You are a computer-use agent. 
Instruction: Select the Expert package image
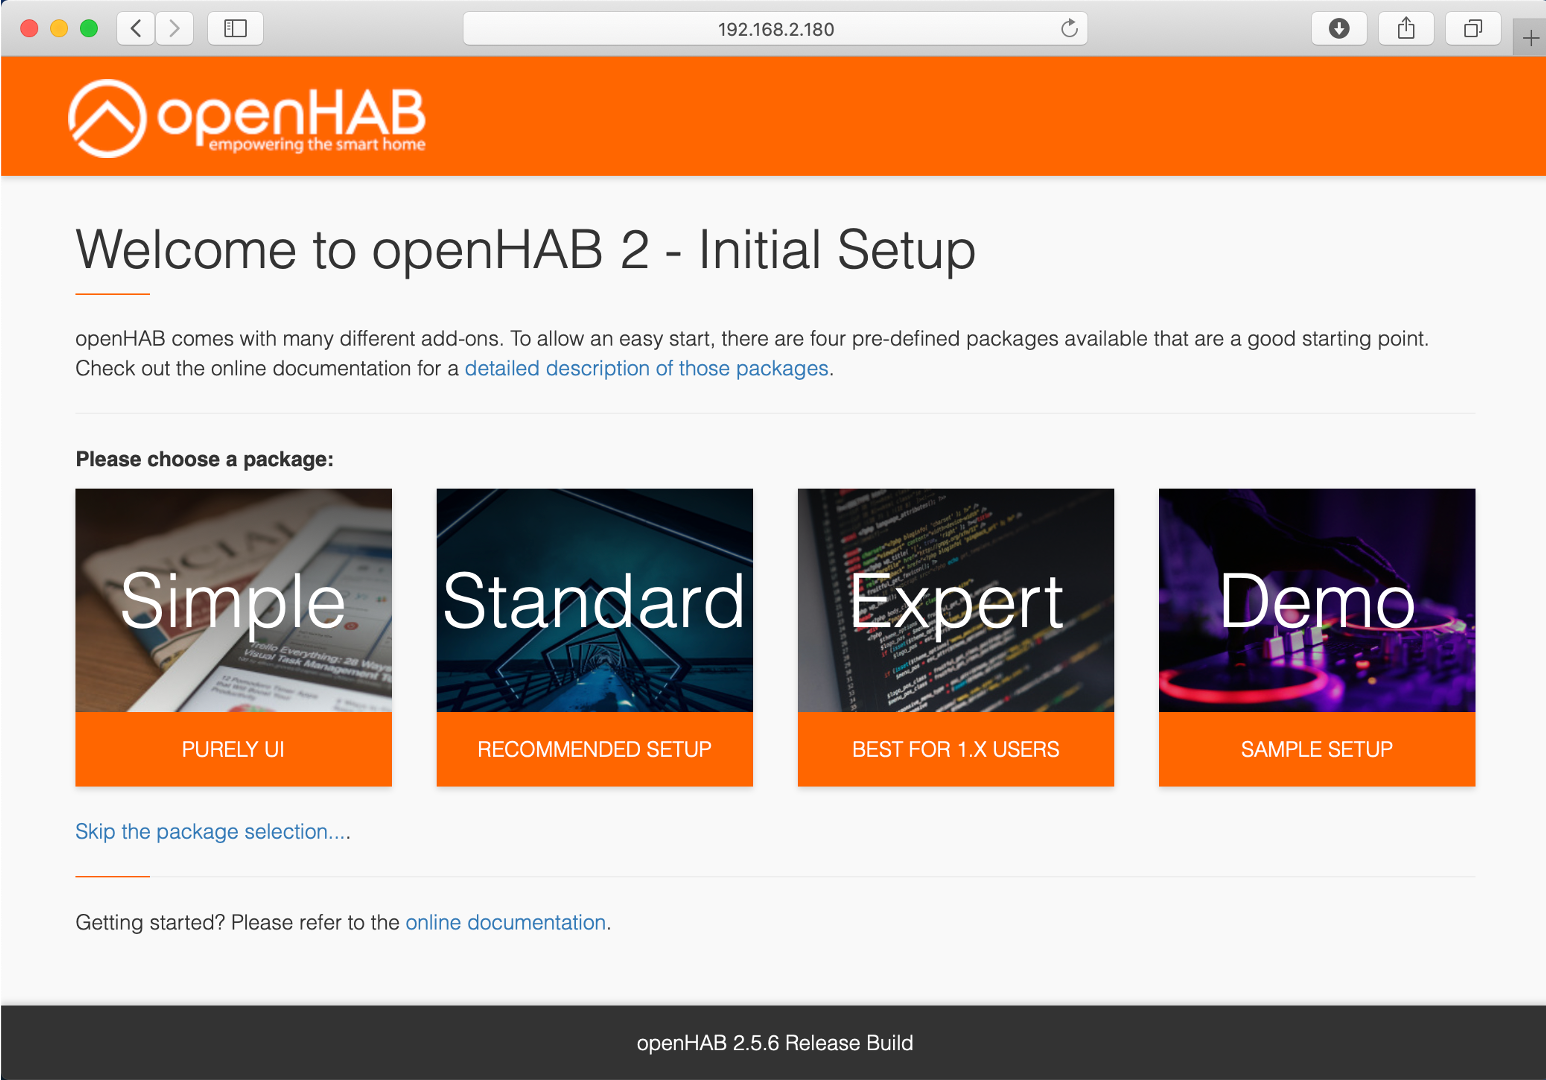[956, 600]
